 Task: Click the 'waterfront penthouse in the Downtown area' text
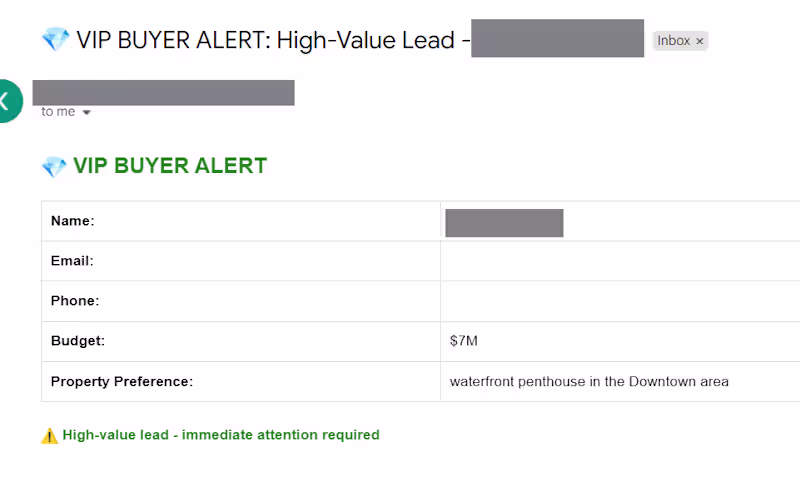[x=589, y=381]
